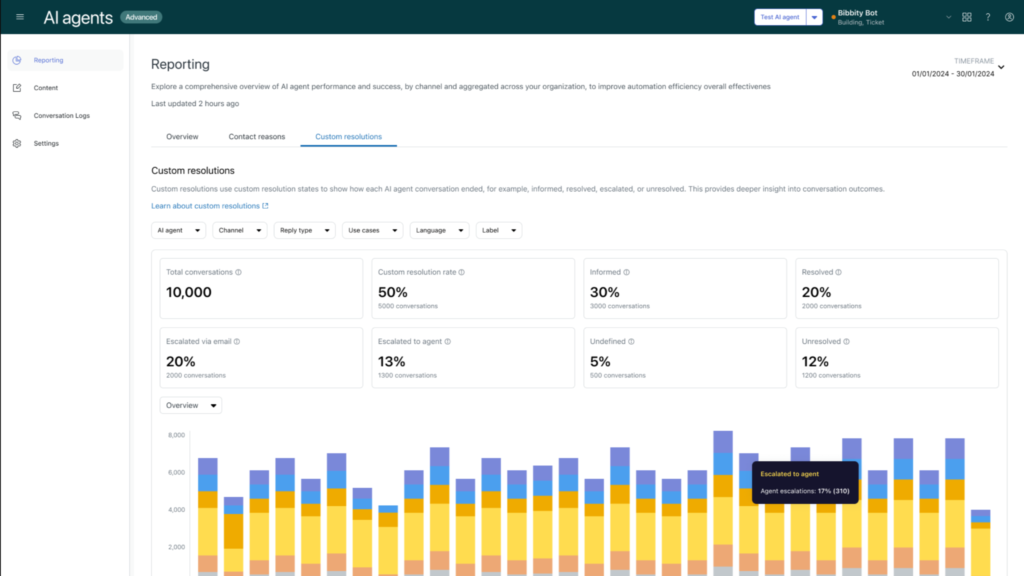Open the AI agent filter dropdown
The width and height of the screenshot is (1024, 576).
click(178, 230)
